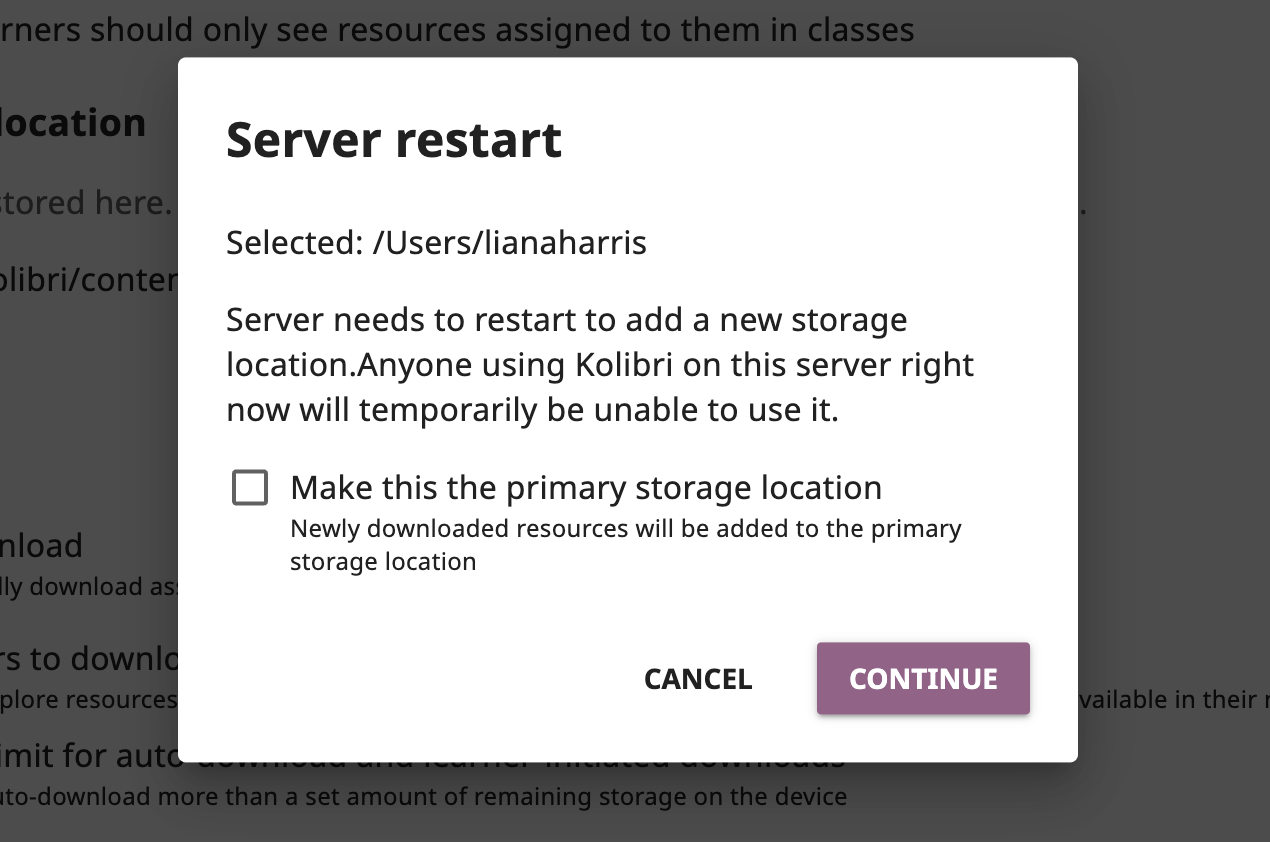Screen dimensions: 1270x842
Task: Click the CONTINUE button
Action: point(921,678)
